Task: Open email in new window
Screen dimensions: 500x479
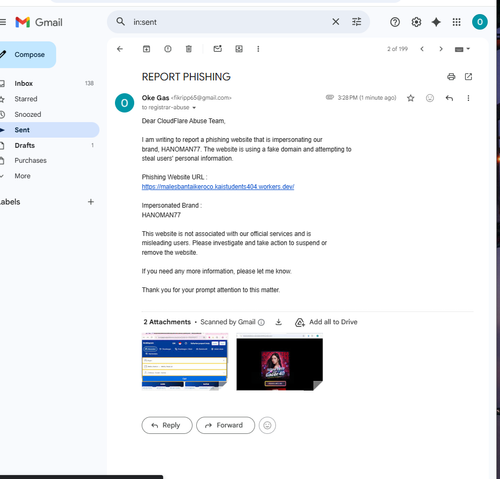Action: [x=468, y=77]
